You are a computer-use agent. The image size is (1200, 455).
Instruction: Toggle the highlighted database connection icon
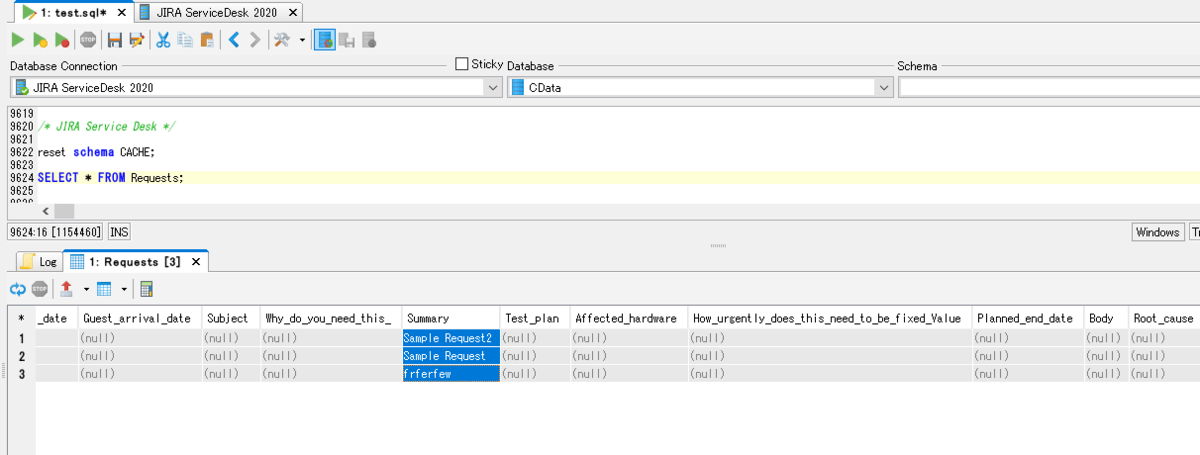point(324,40)
